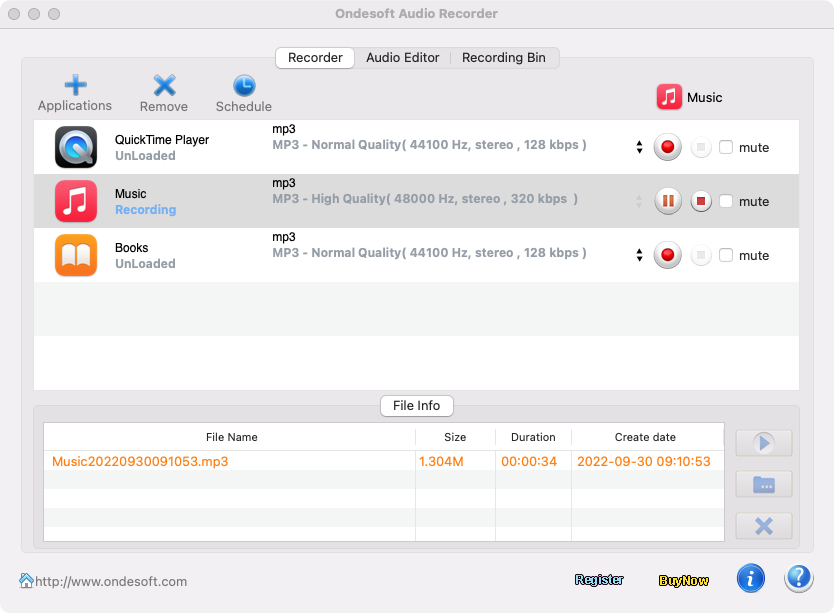Image resolution: width=834 pixels, height=613 pixels.
Task: Sort by the Size column header
Action: [x=455, y=437]
